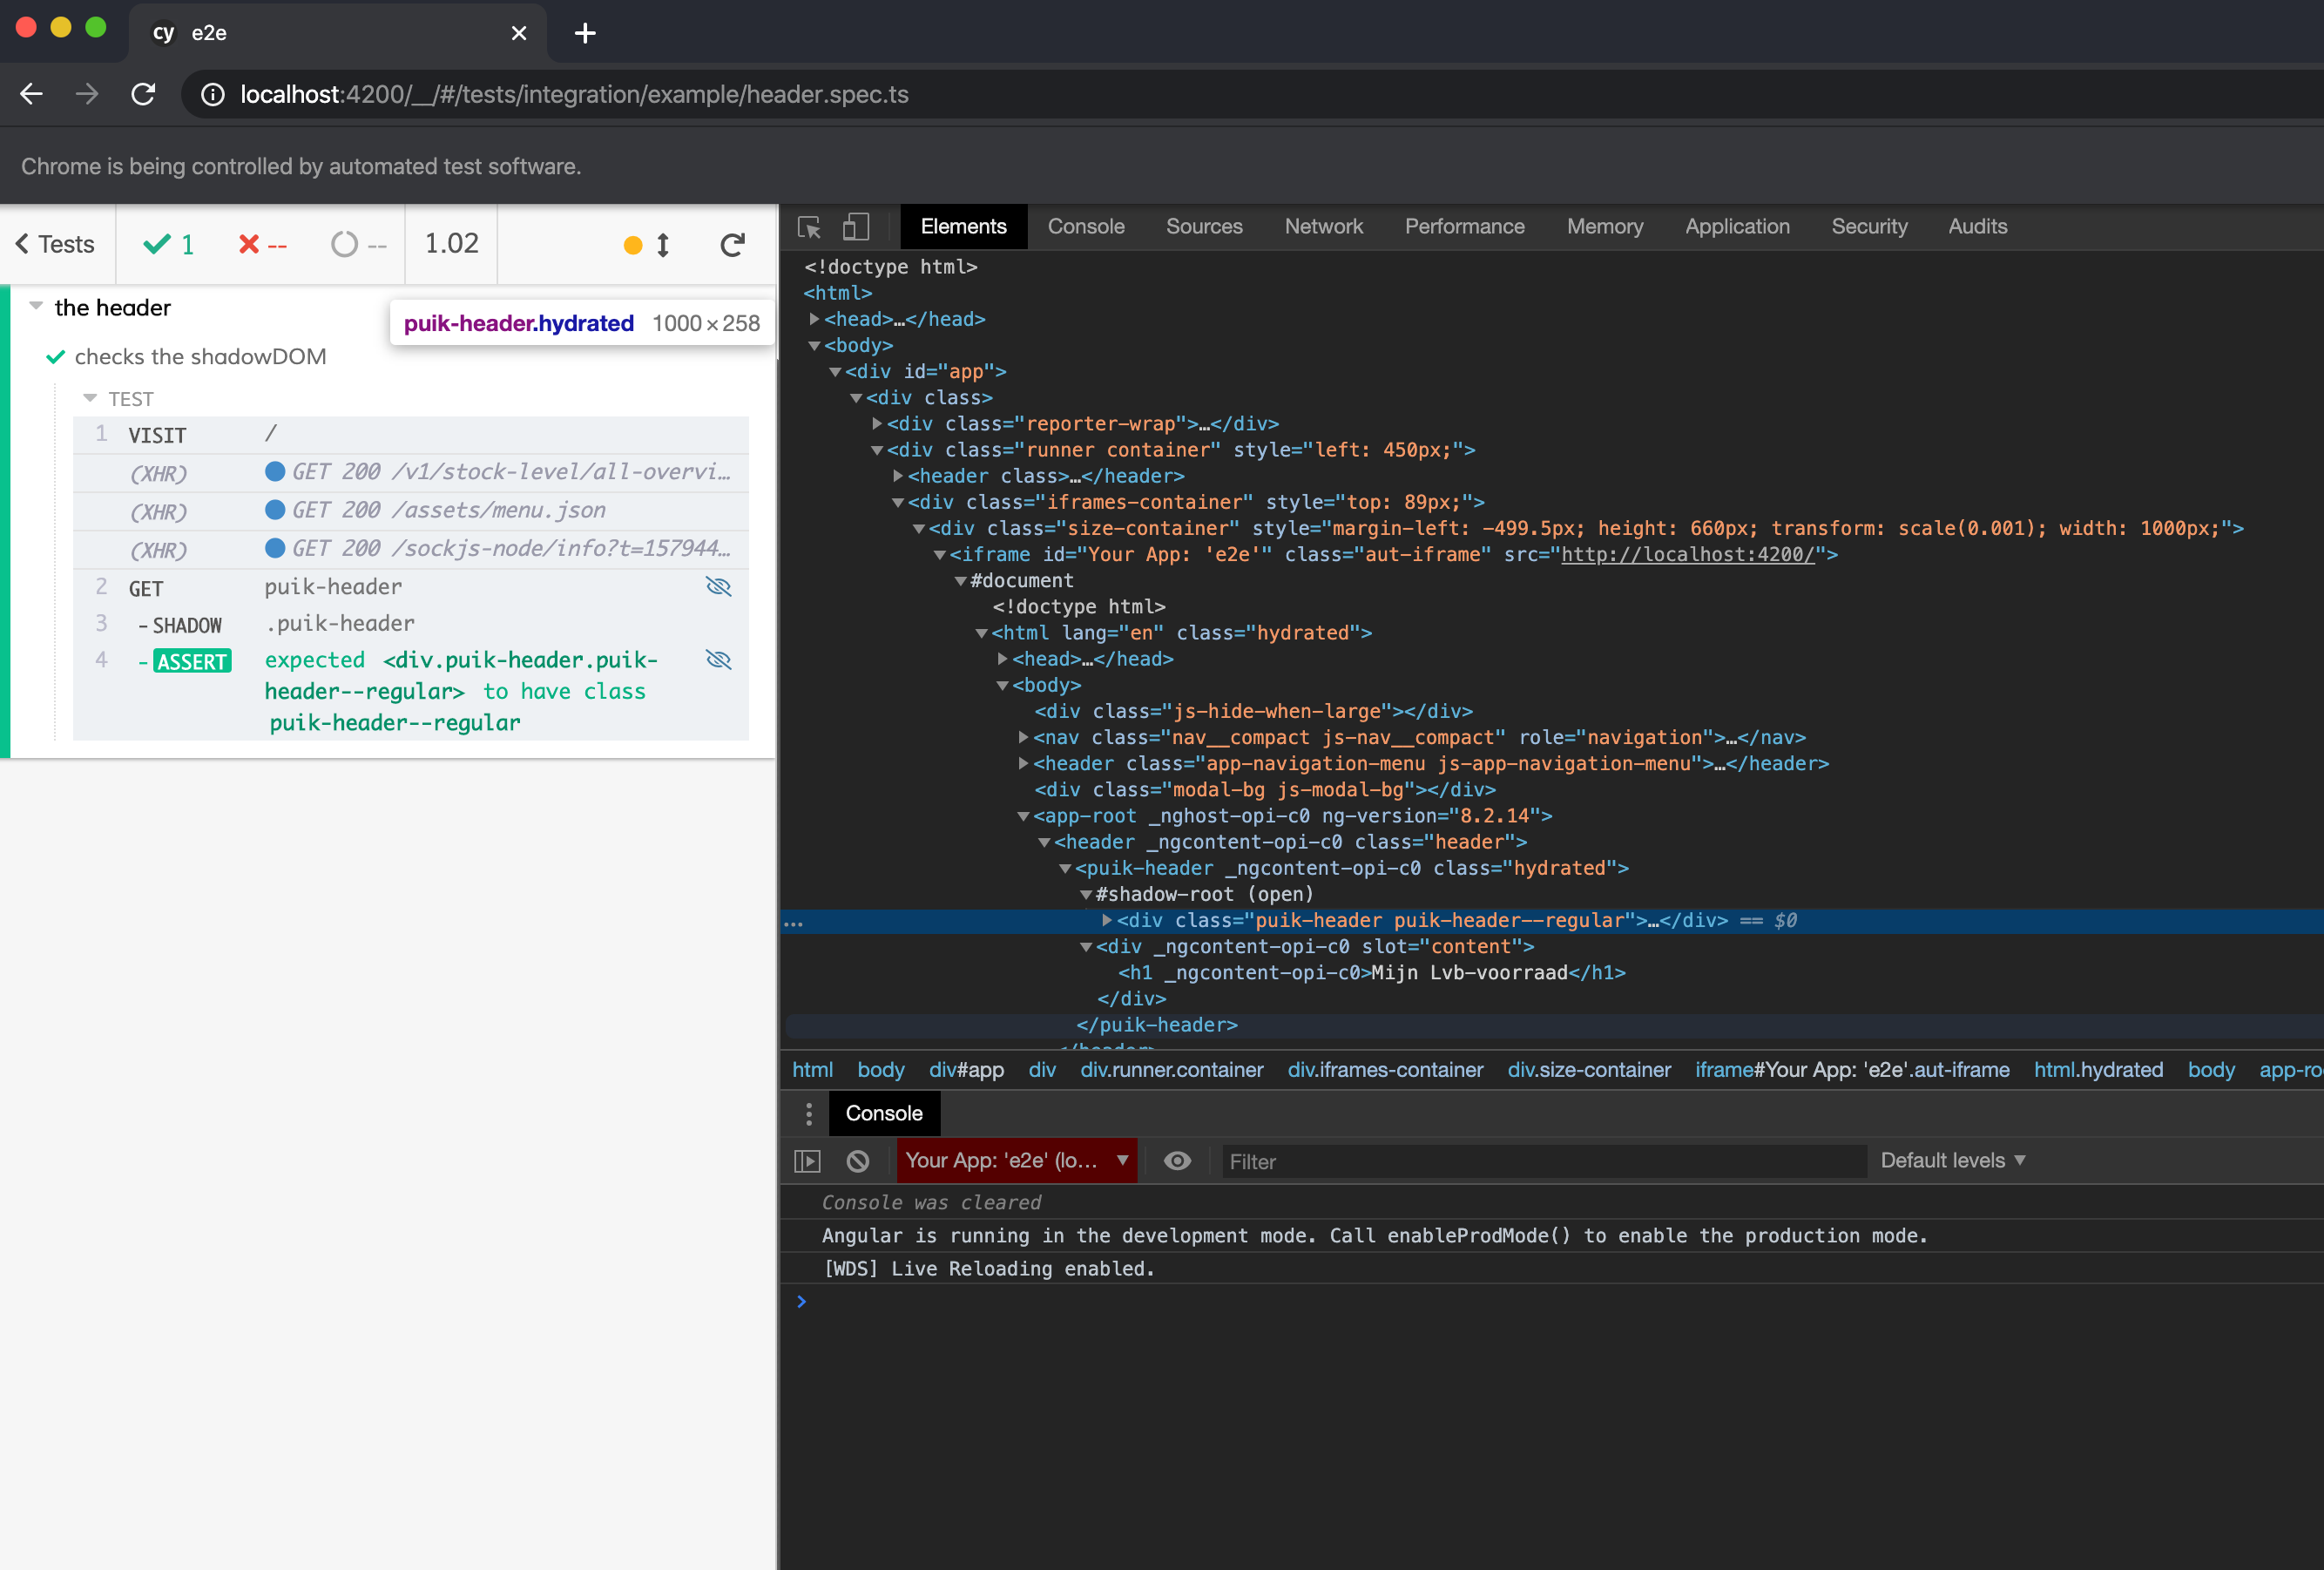This screenshot has width=2324, height=1570.
Task: Collapse the 'the header' test suite
Action: point(36,306)
